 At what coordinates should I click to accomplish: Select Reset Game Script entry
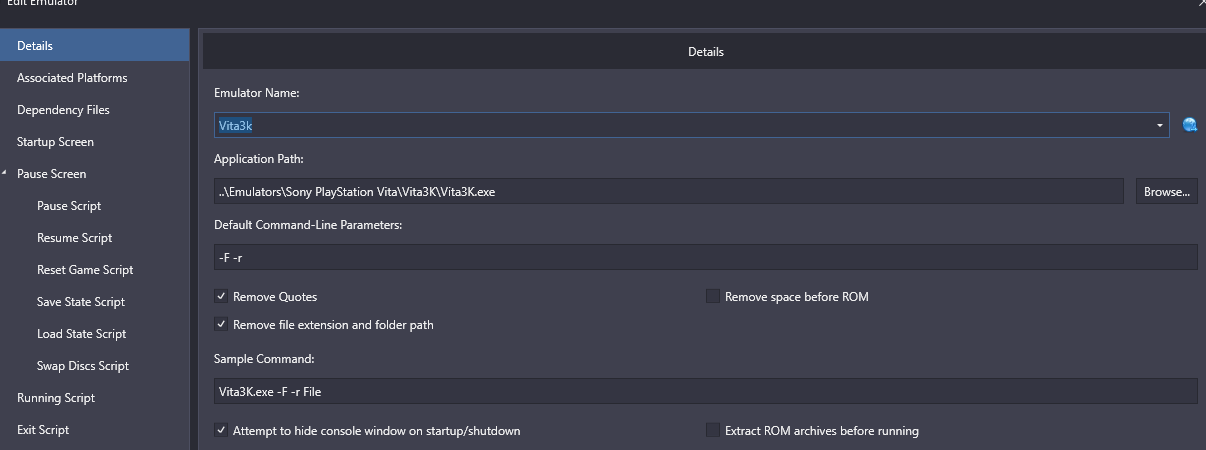click(85, 270)
